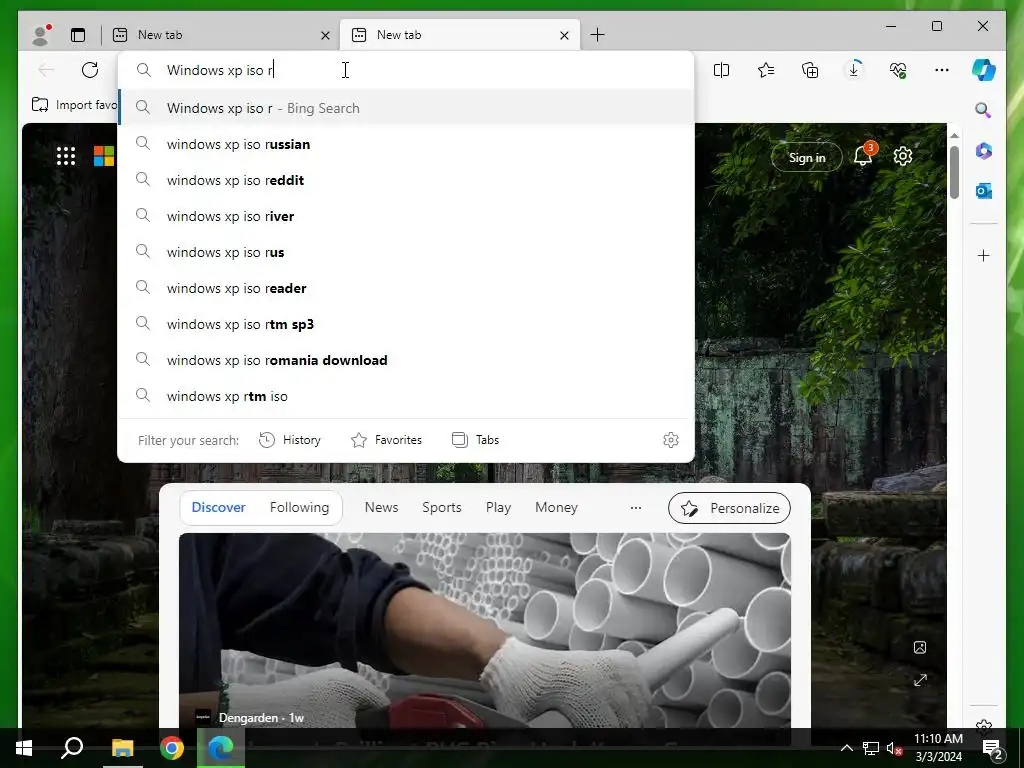
Task: Click the sidebar Search magnifier icon
Action: coord(983,110)
